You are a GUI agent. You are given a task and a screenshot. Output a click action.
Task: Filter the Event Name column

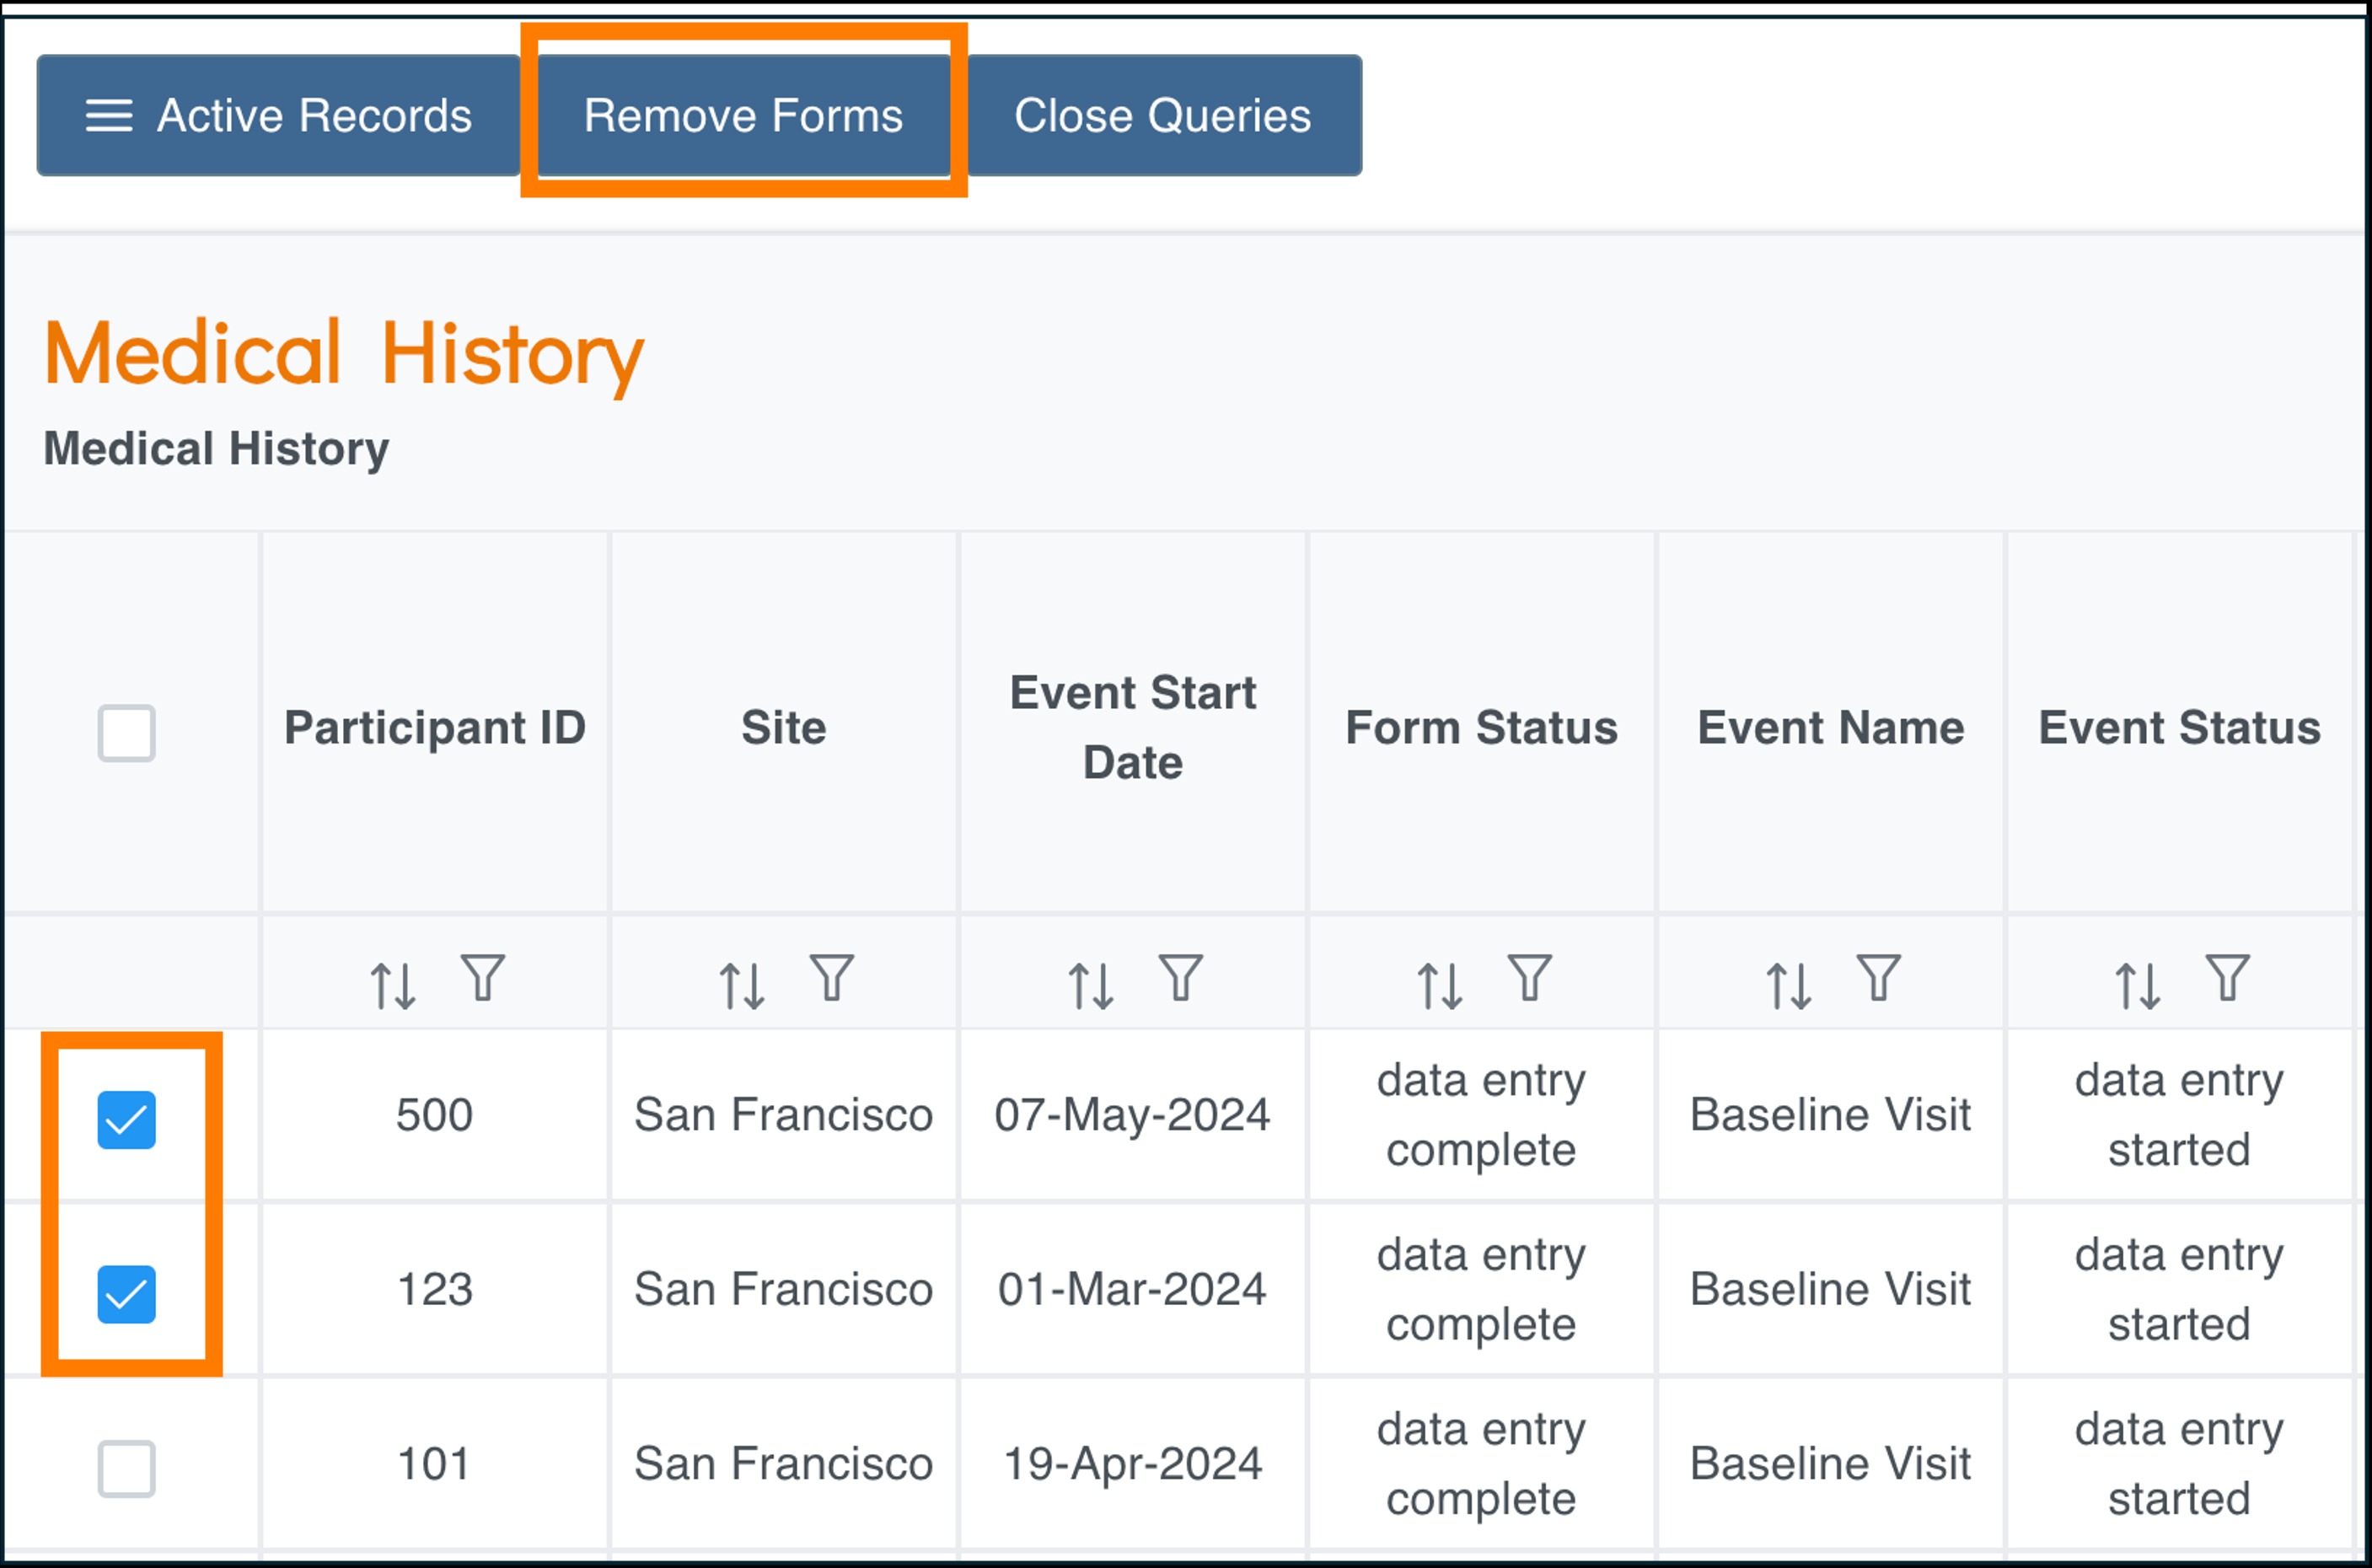pos(1879,978)
